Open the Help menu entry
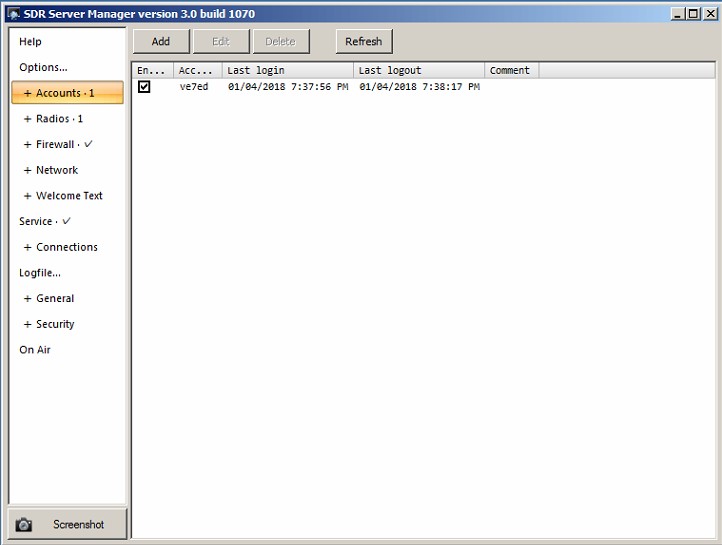Screen dimensions: 722x545 point(30,42)
